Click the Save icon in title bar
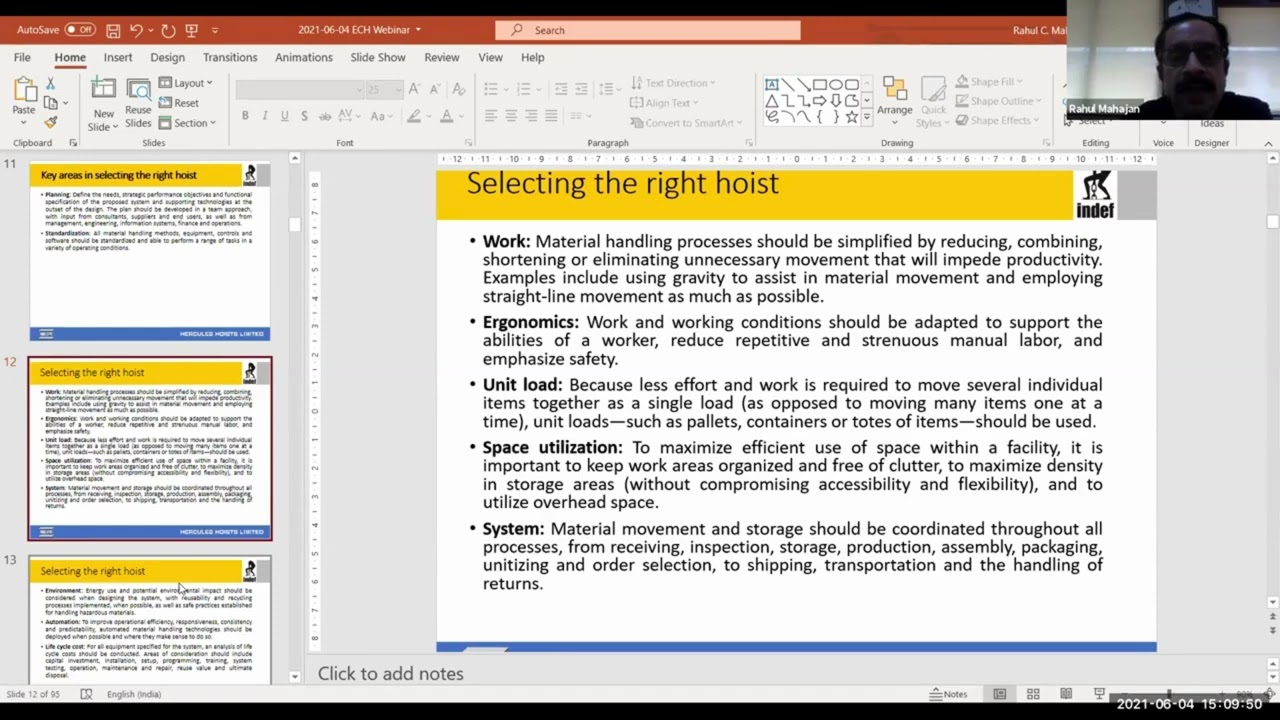This screenshot has height=720, width=1280. pos(113,30)
